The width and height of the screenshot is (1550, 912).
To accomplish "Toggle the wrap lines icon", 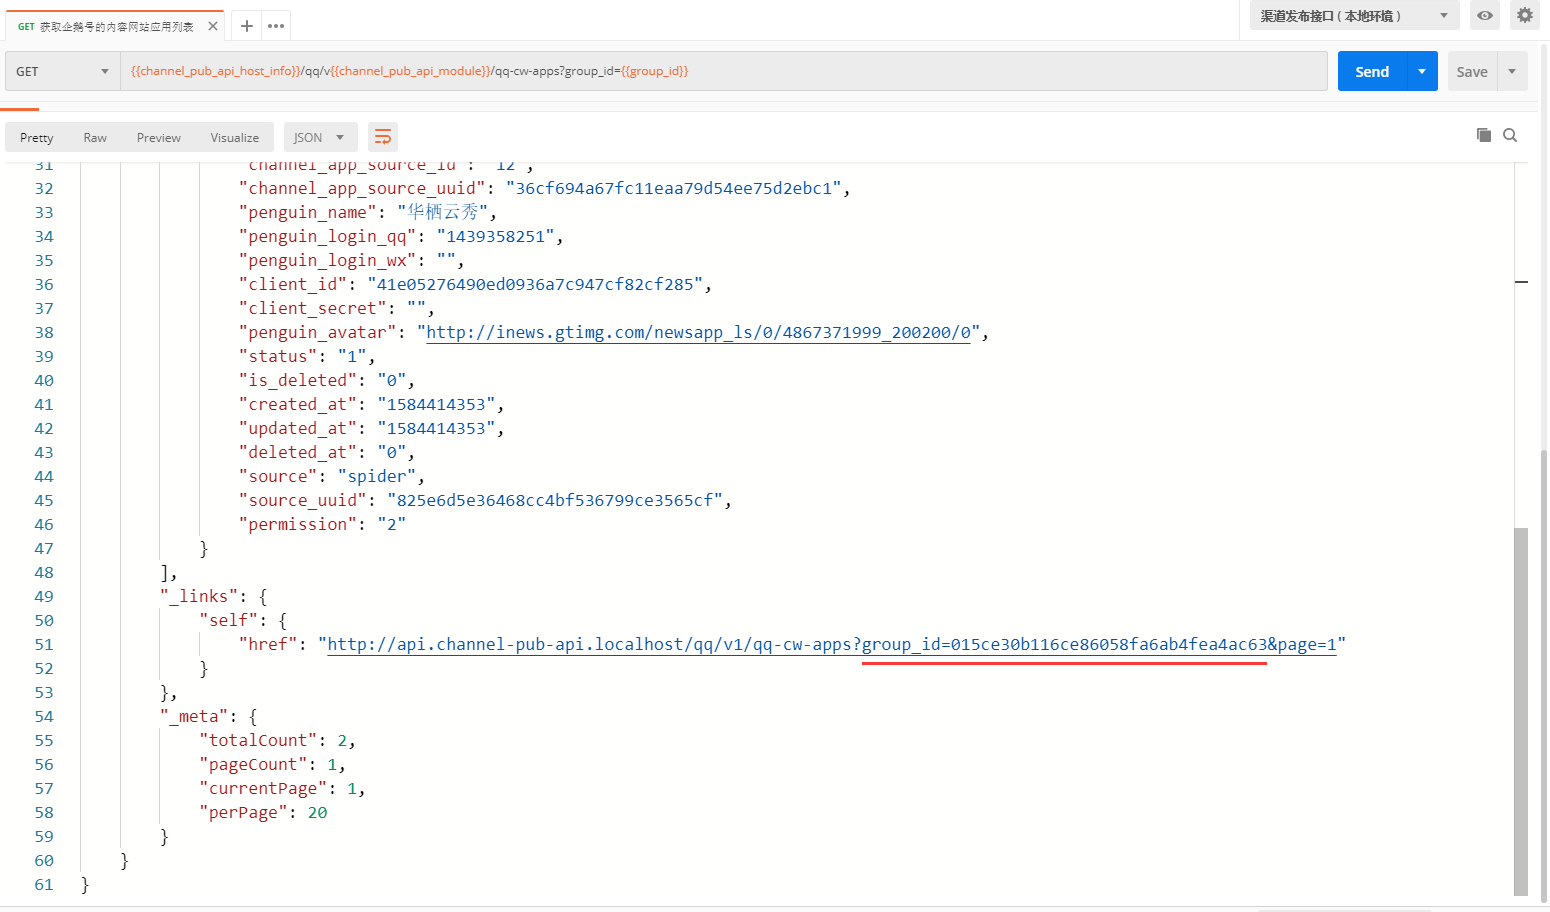I will [383, 137].
